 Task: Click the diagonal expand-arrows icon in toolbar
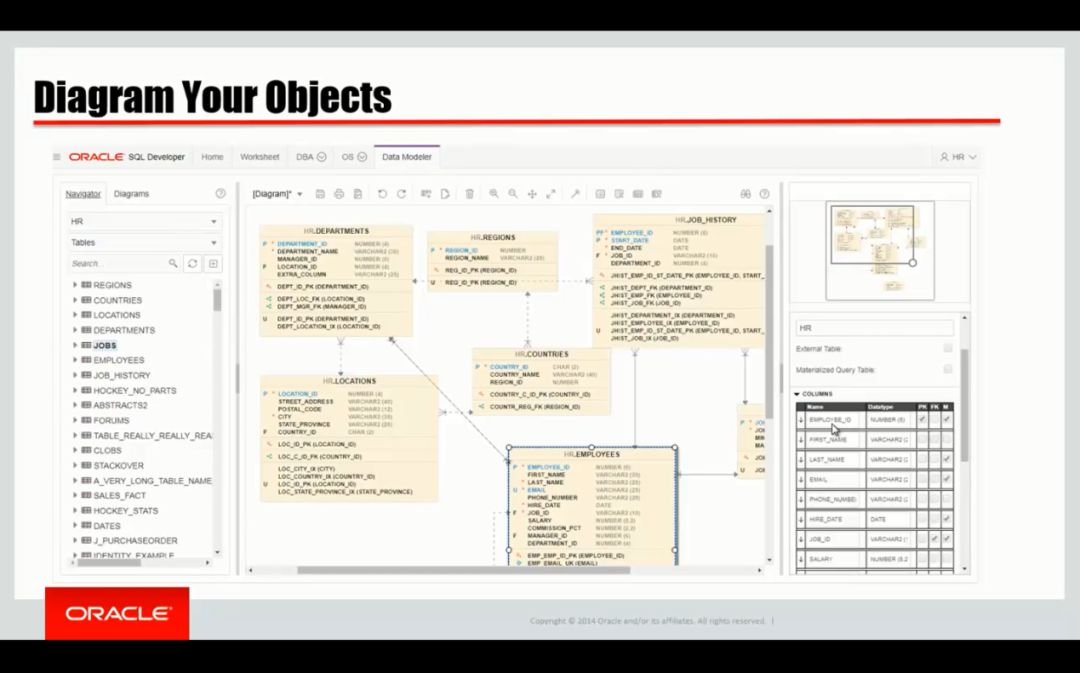551,194
